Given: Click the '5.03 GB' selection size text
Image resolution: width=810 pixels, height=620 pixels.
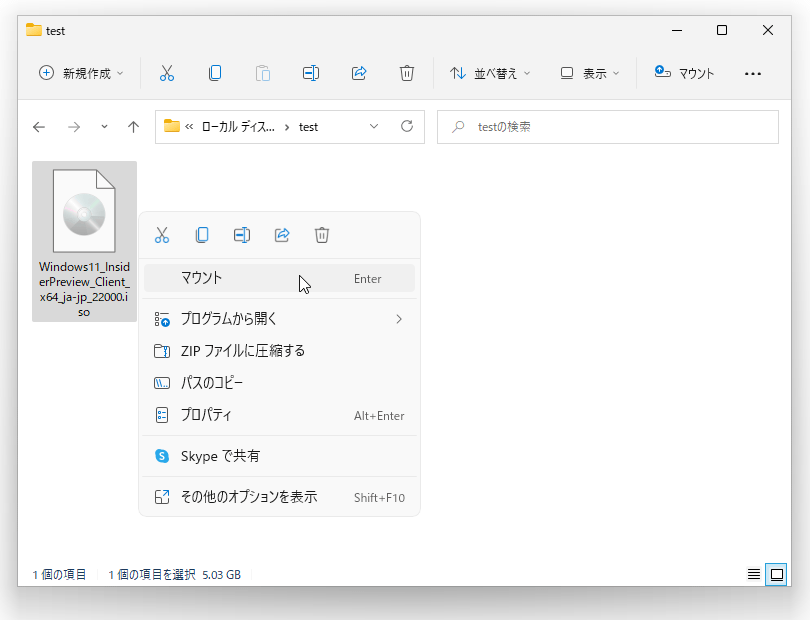Looking at the screenshot, I should 222,575.
